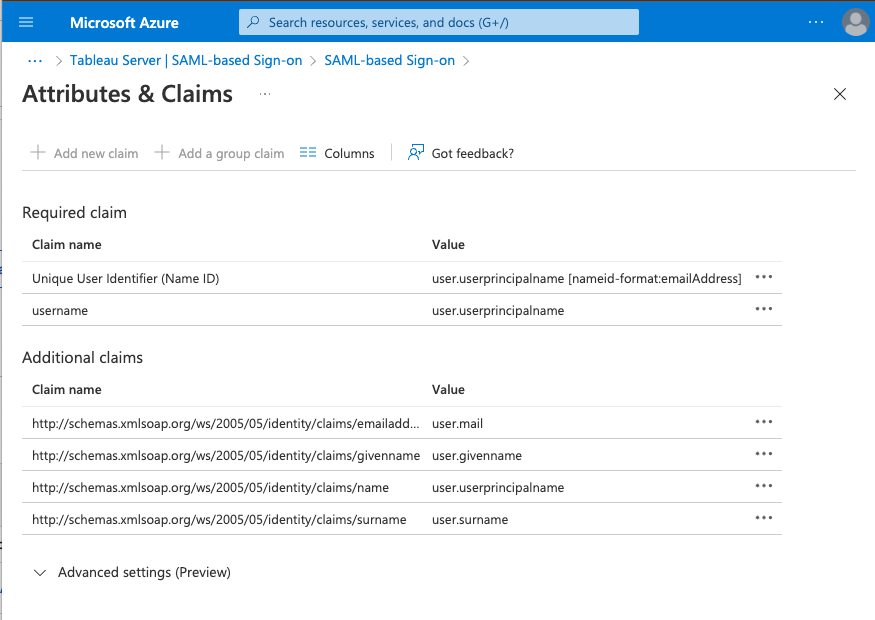
Task: Expand the collapsed breadcrumb ellipsis
Action: pos(35,61)
